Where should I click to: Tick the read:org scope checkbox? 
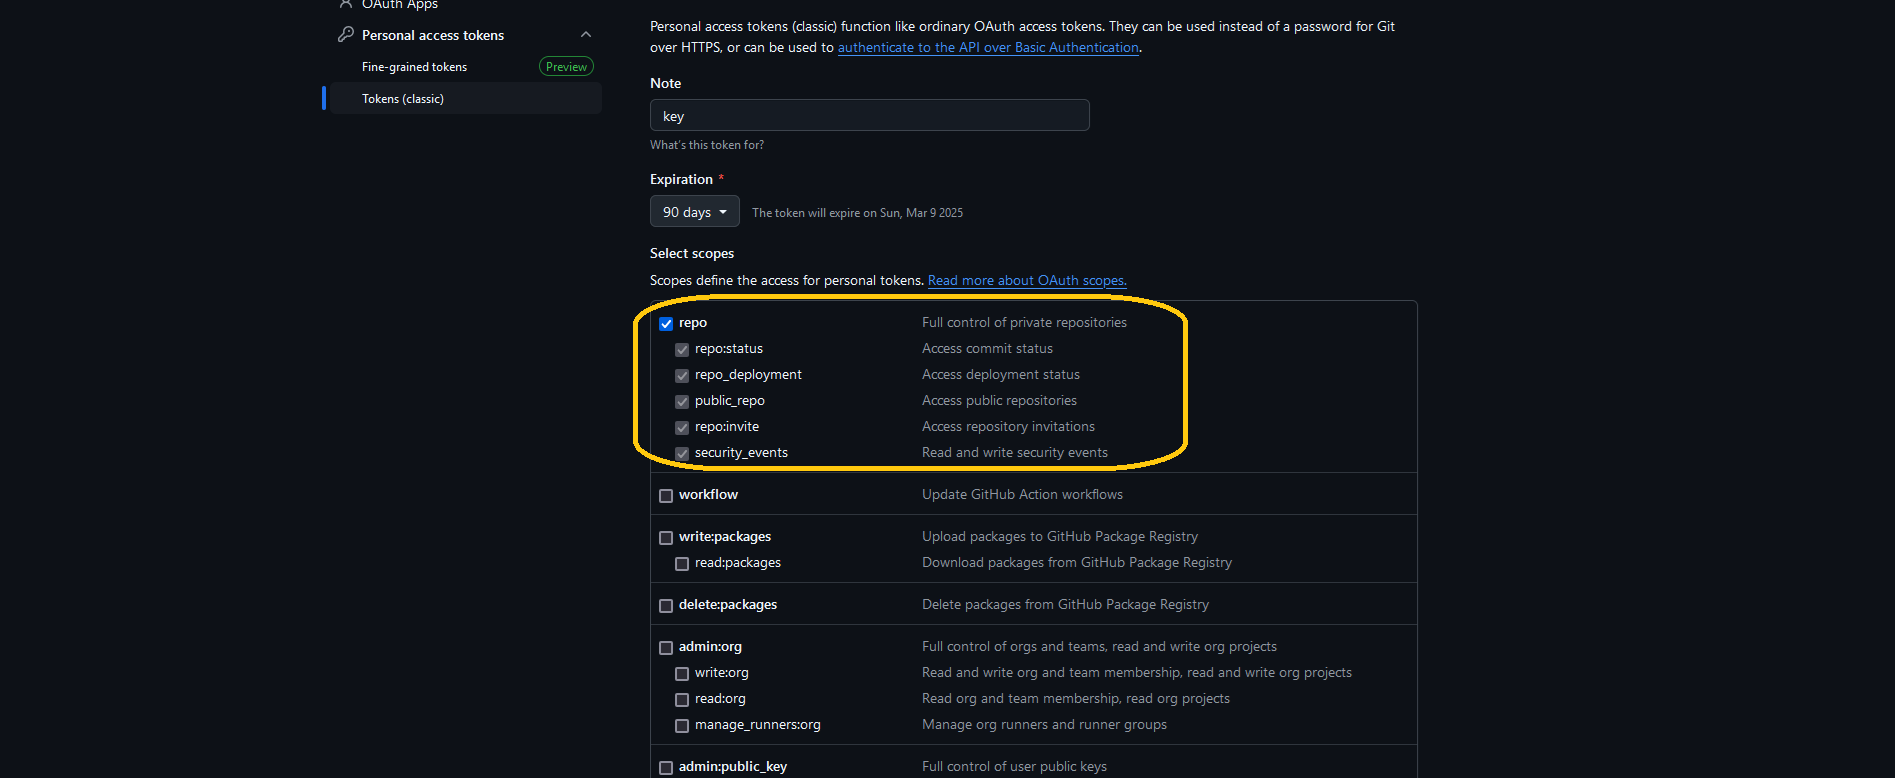click(x=682, y=700)
